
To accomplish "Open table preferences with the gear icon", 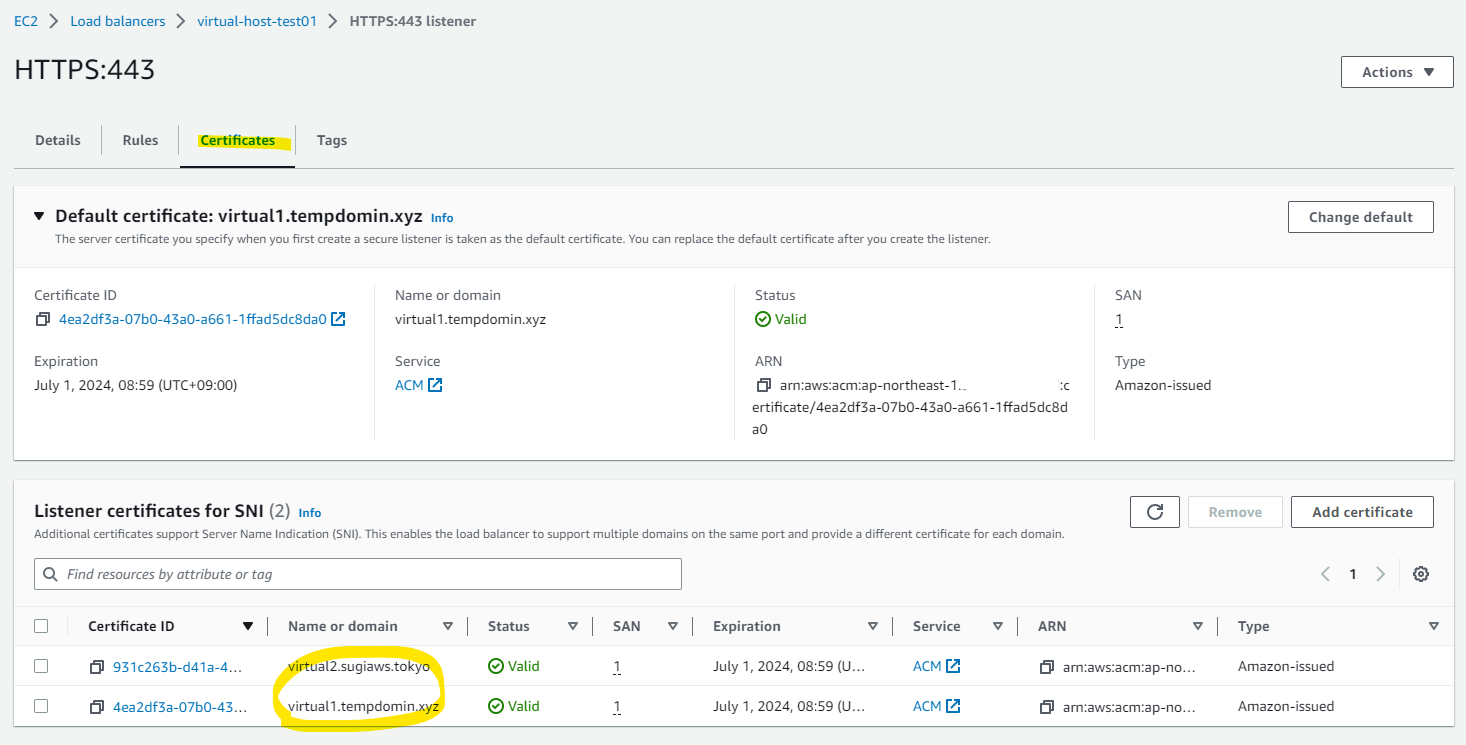I will tap(1421, 574).
